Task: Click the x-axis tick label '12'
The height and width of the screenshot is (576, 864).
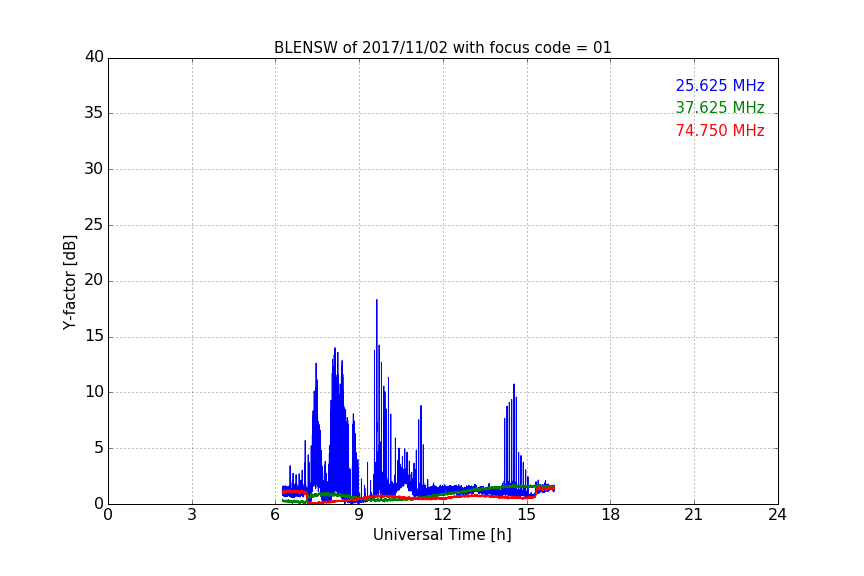Action: tap(443, 515)
